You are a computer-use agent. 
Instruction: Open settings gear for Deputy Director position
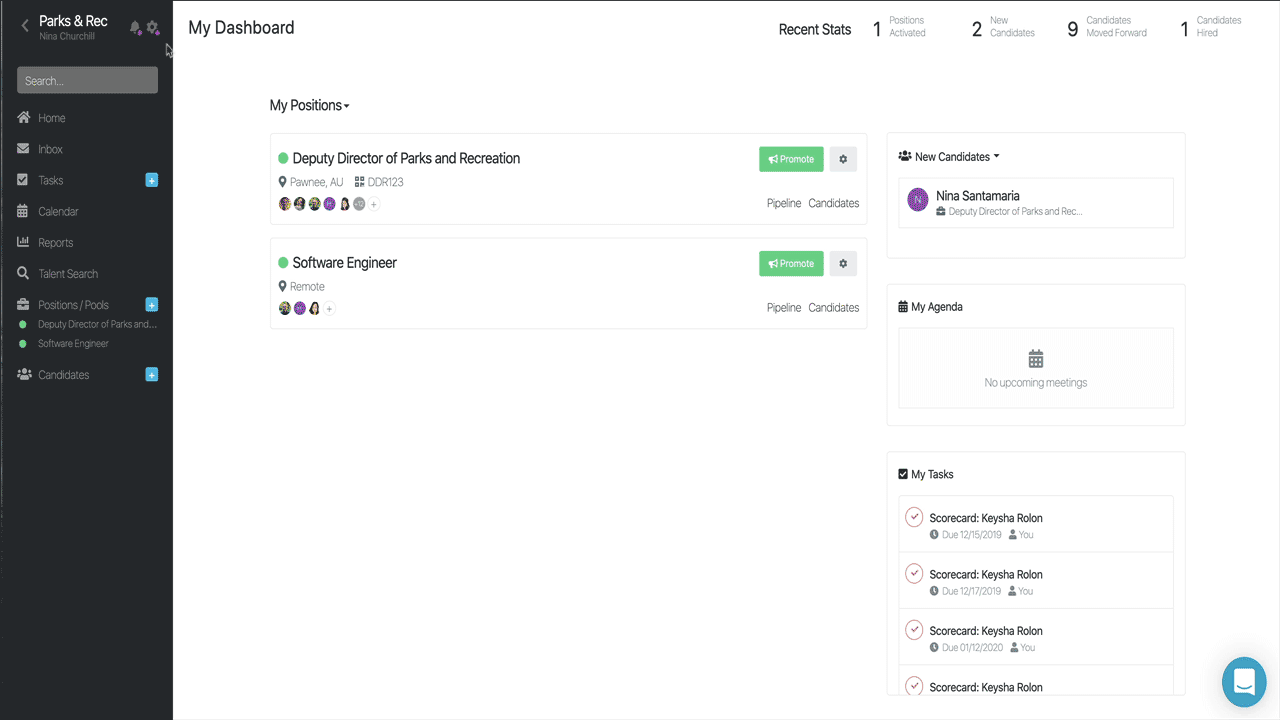coord(843,159)
